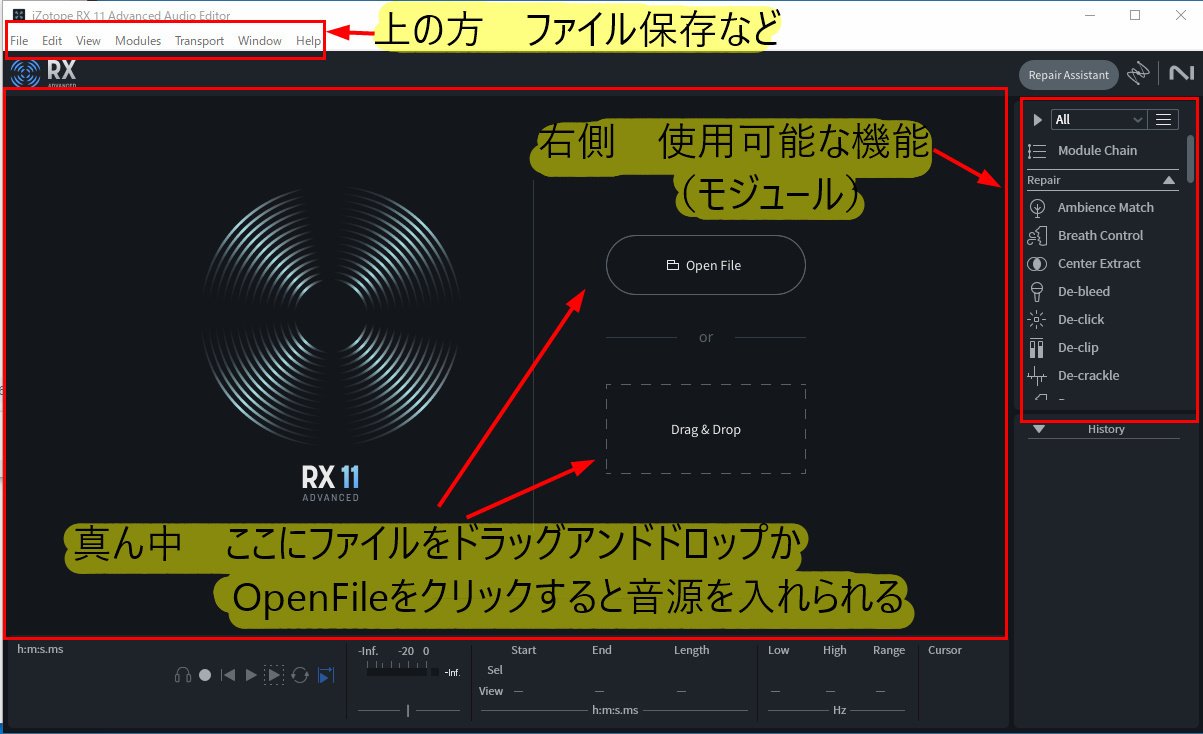Click the h:m:s.ms time display
This screenshot has height=734, width=1203.
[x=40, y=649]
